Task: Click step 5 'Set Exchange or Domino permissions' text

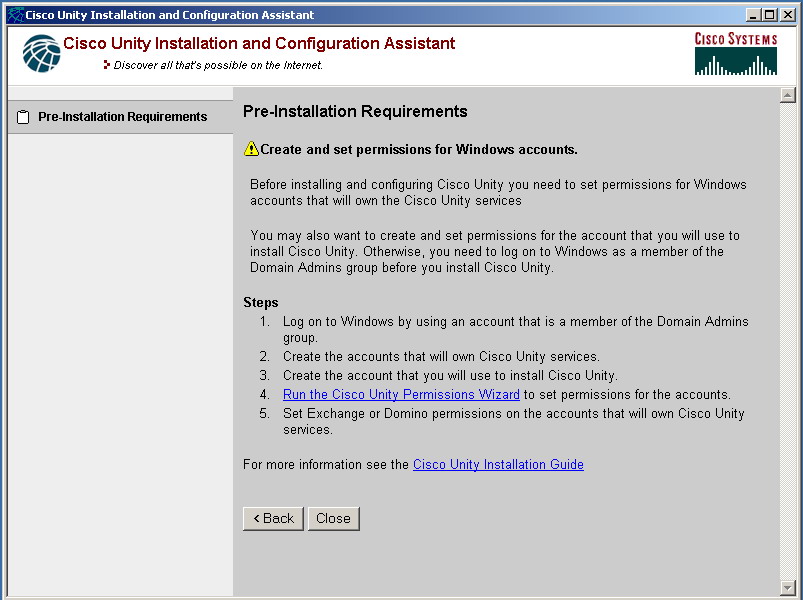Action: coord(514,421)
